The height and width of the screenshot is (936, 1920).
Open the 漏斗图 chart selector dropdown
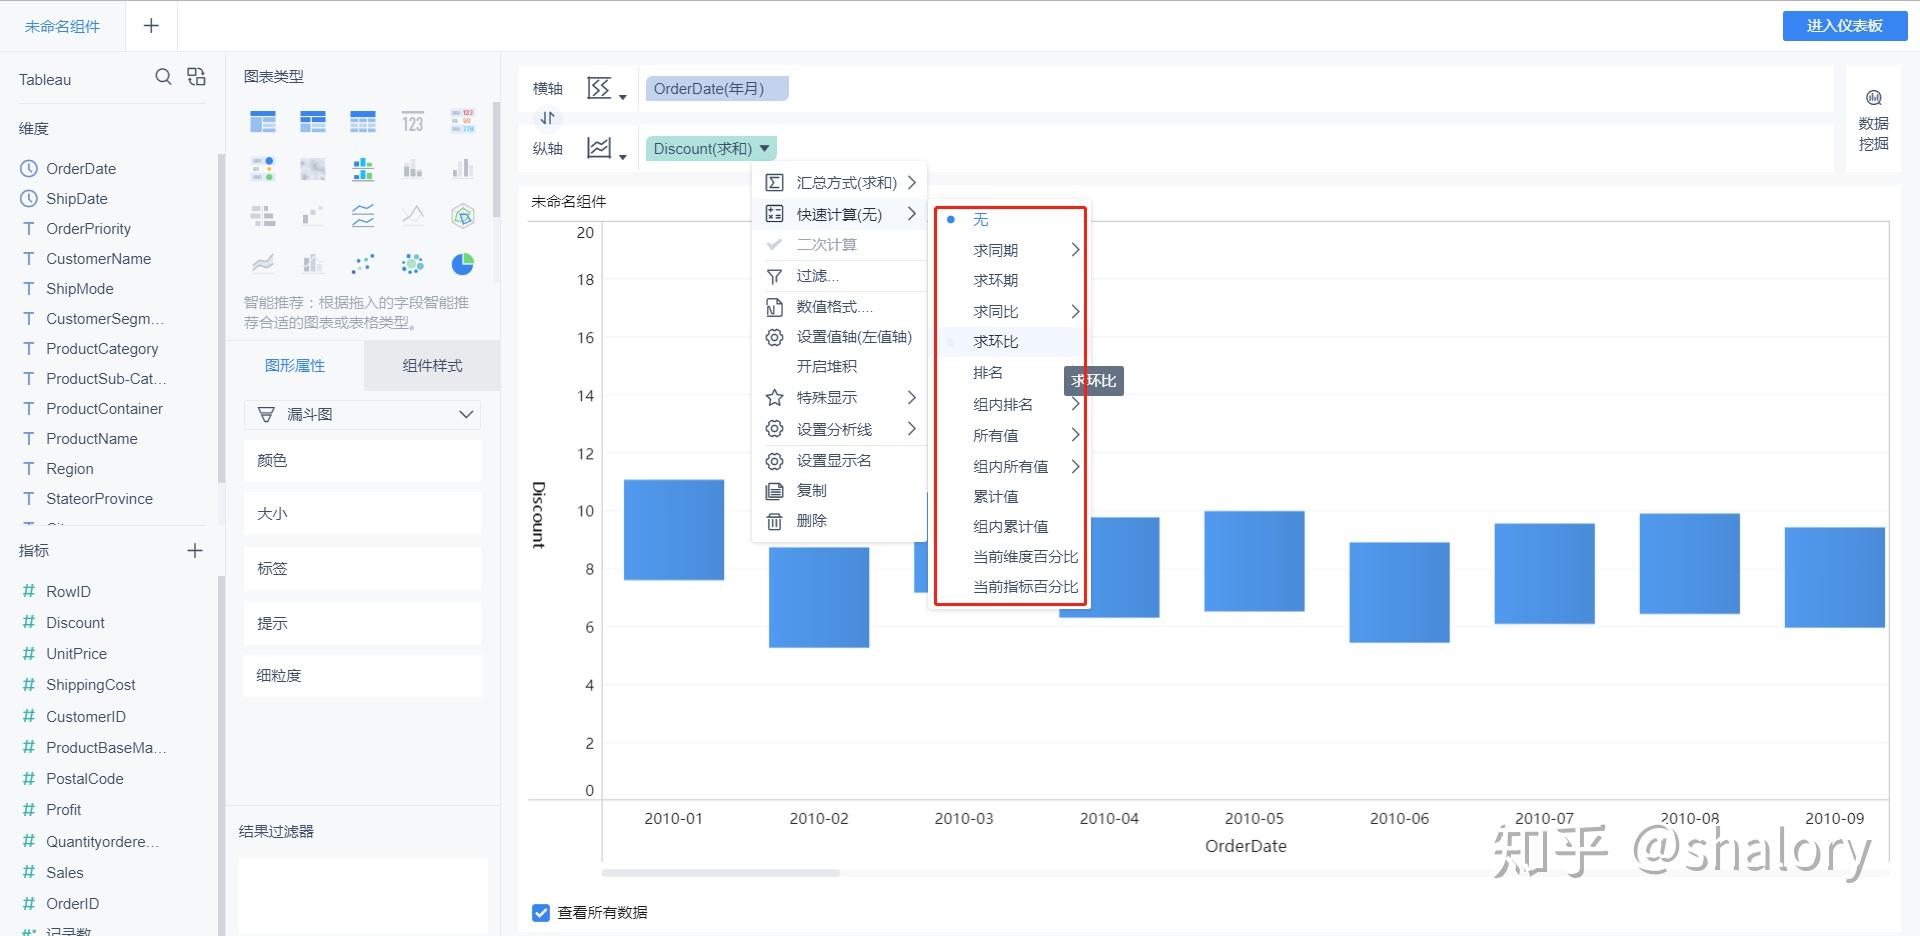[362, 414]
